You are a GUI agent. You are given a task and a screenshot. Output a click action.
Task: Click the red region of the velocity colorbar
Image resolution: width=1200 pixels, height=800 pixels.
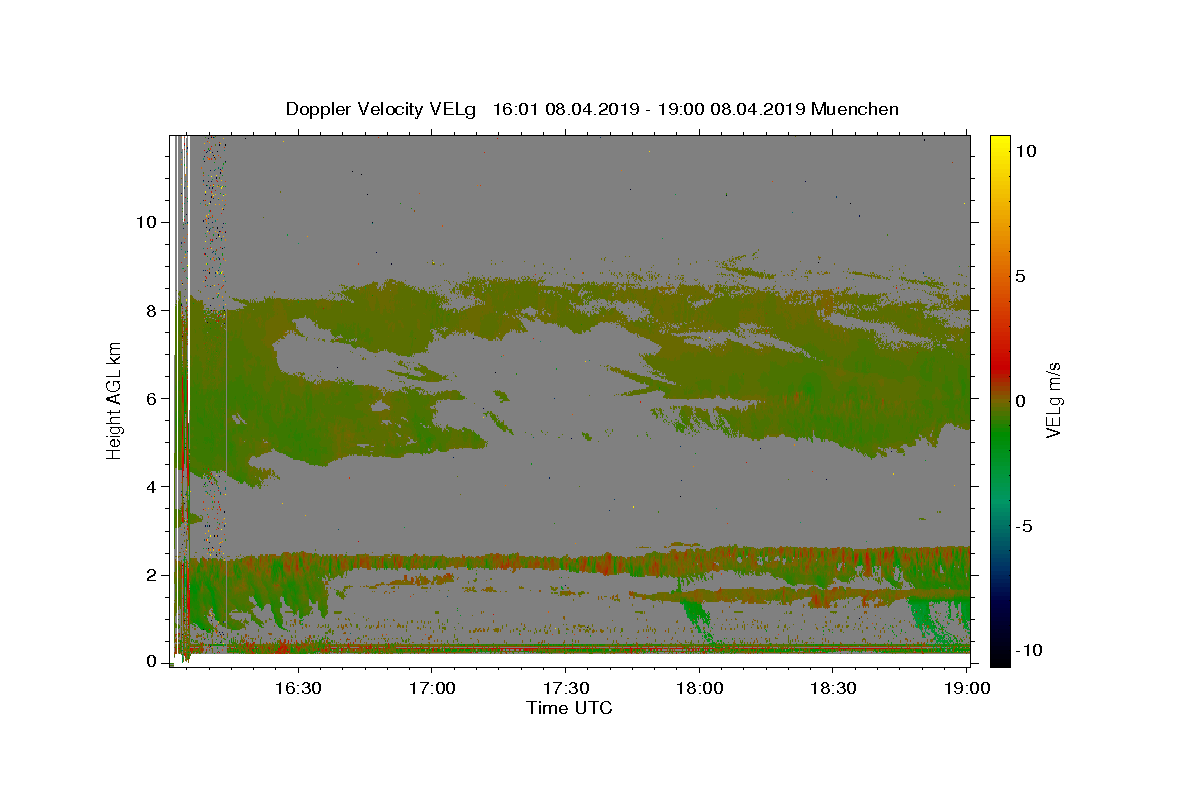1000,365
